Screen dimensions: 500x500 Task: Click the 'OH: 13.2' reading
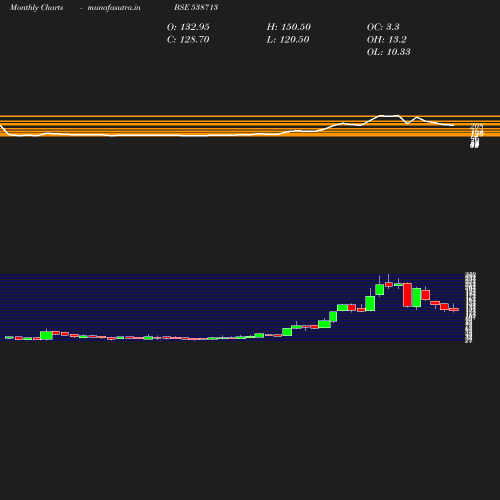click(x=387, y=40)
